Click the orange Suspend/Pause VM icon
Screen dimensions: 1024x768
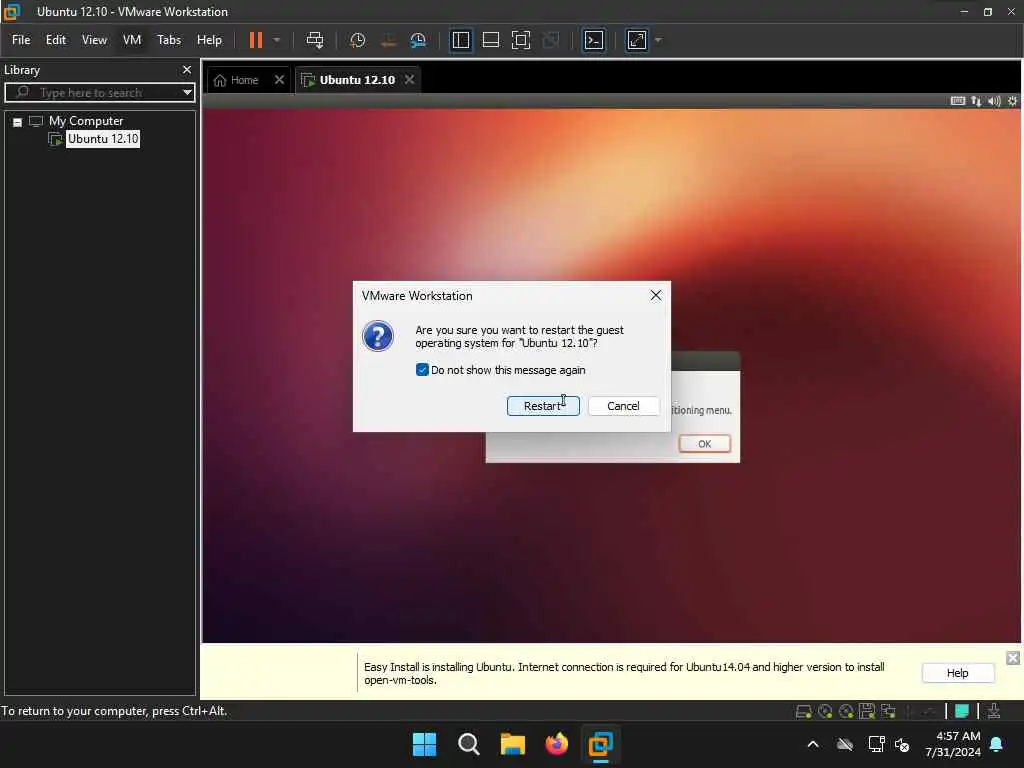[x=255, y=40]
